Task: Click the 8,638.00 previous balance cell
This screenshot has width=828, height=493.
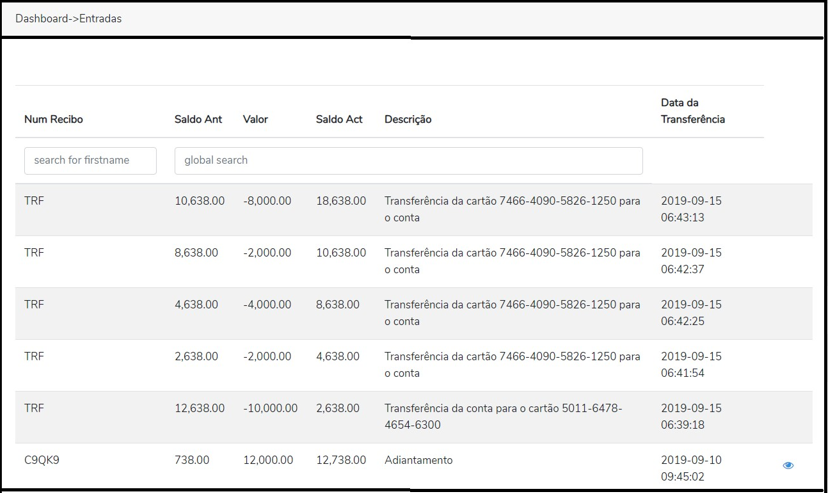Action: 196,253
